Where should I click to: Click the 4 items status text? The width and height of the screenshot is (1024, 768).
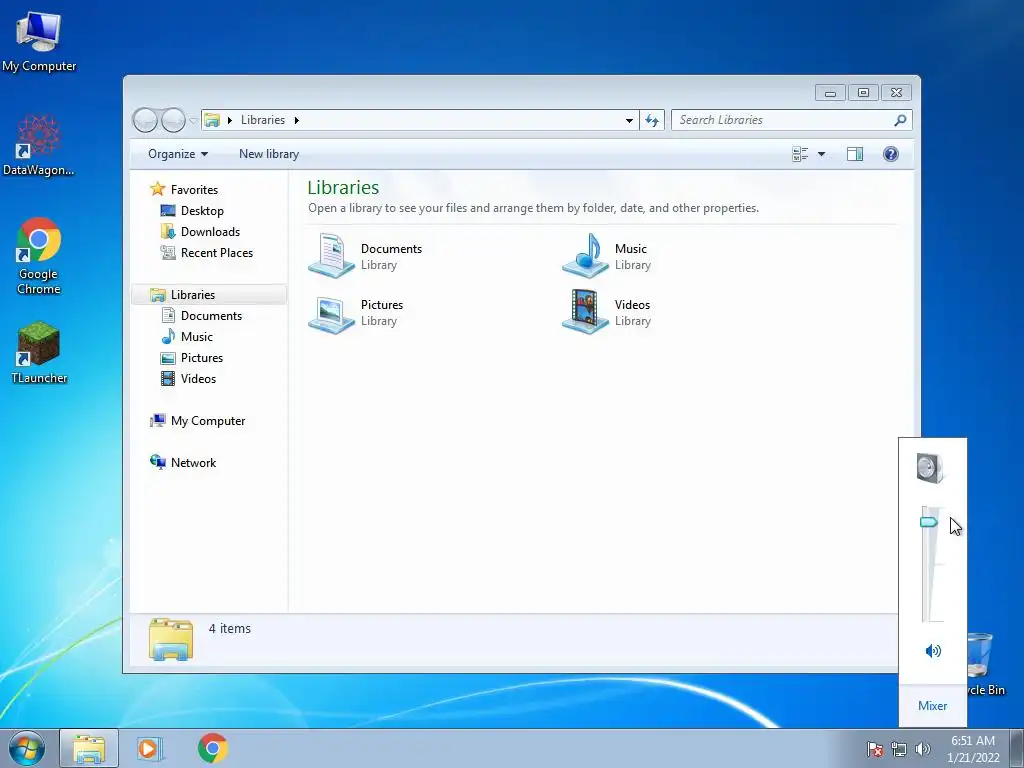pos(230,628)
